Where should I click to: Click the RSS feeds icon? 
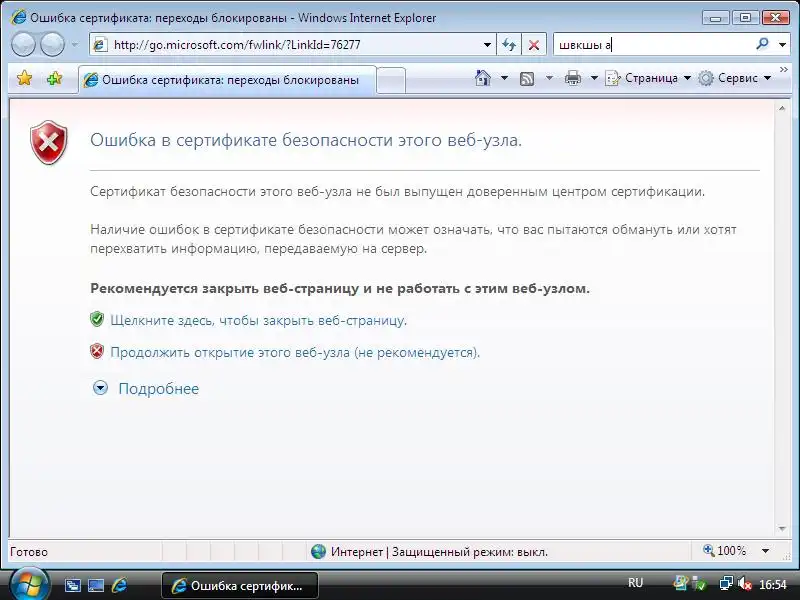(x=527, y=79)
